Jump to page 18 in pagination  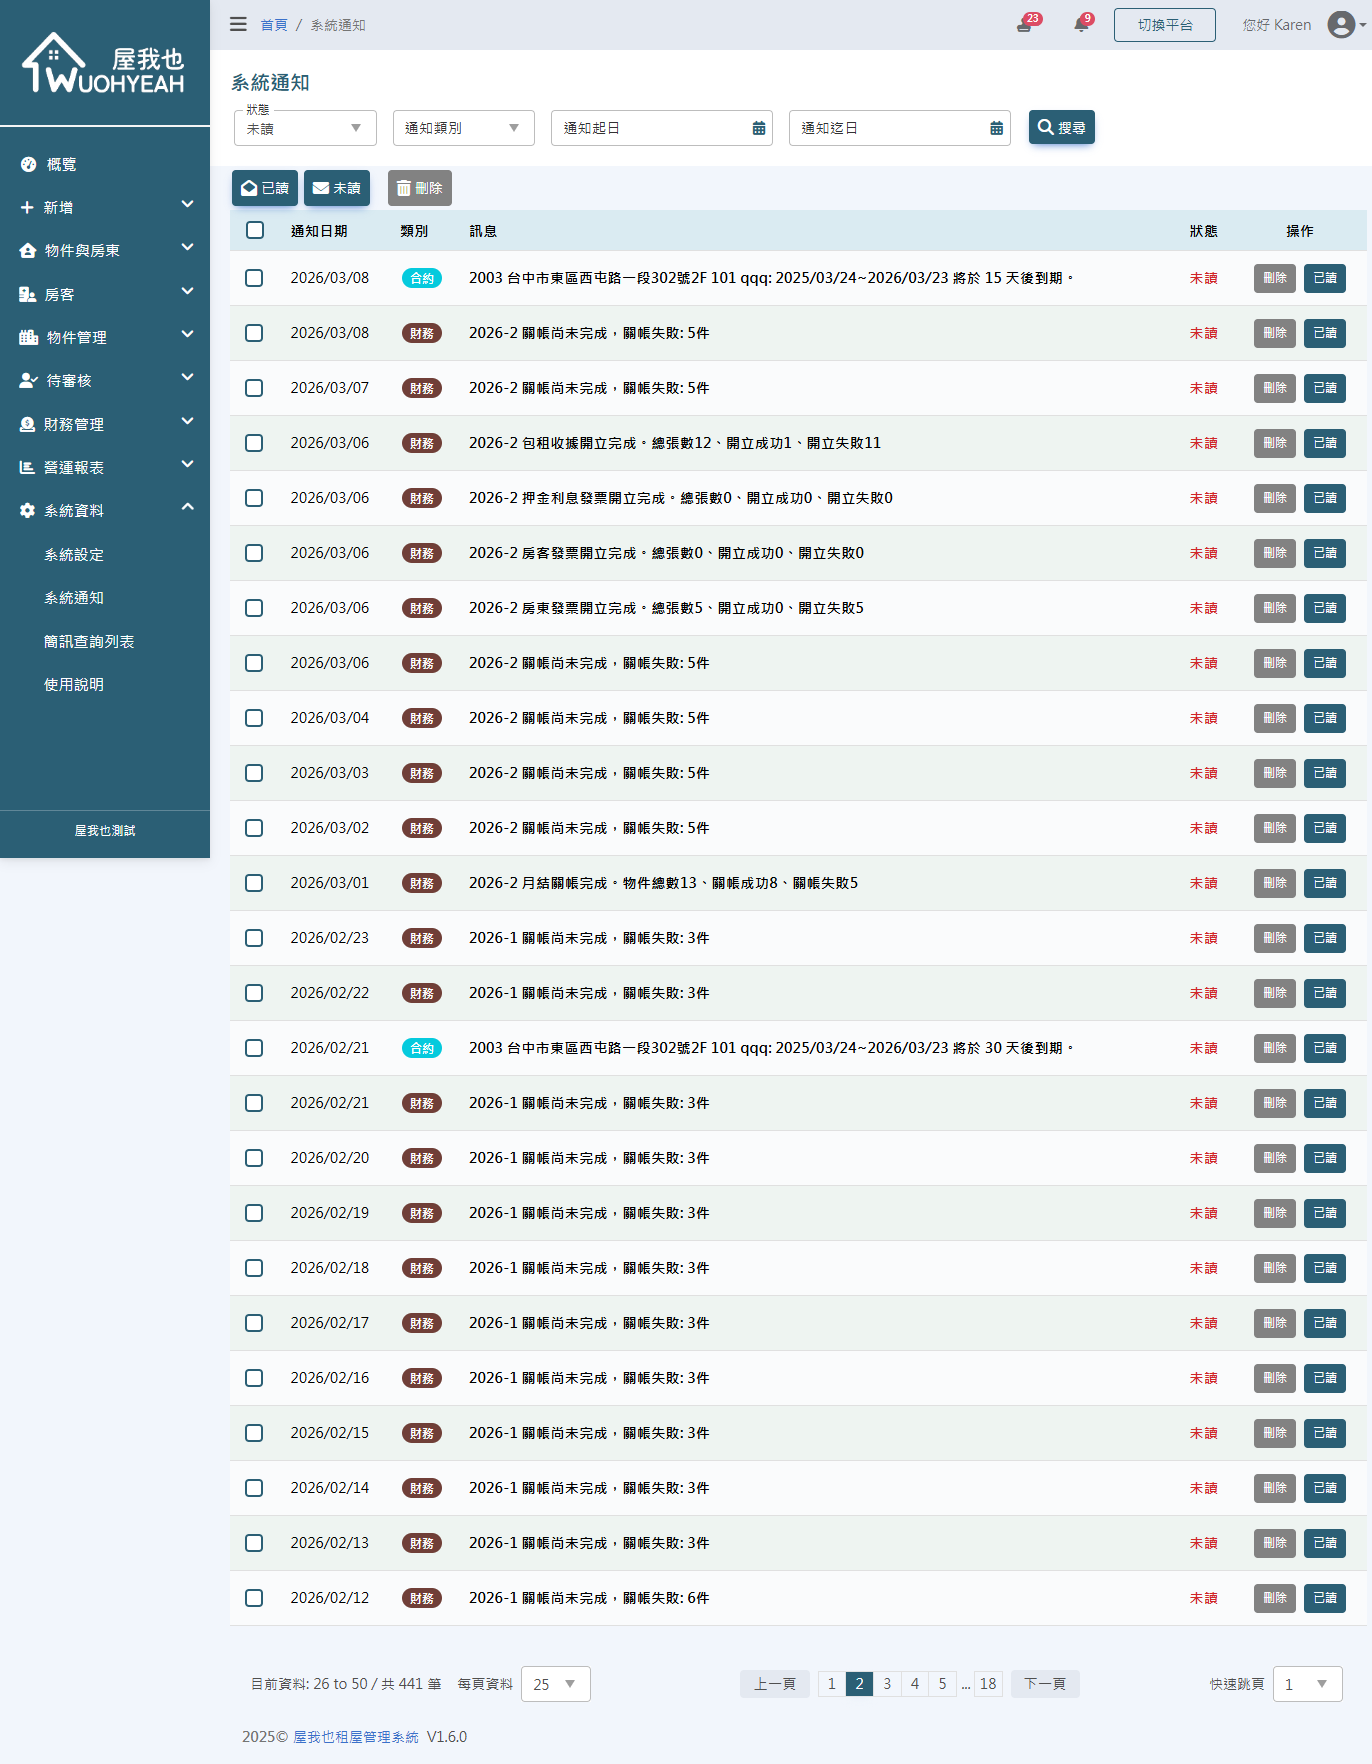(988, 1684)
